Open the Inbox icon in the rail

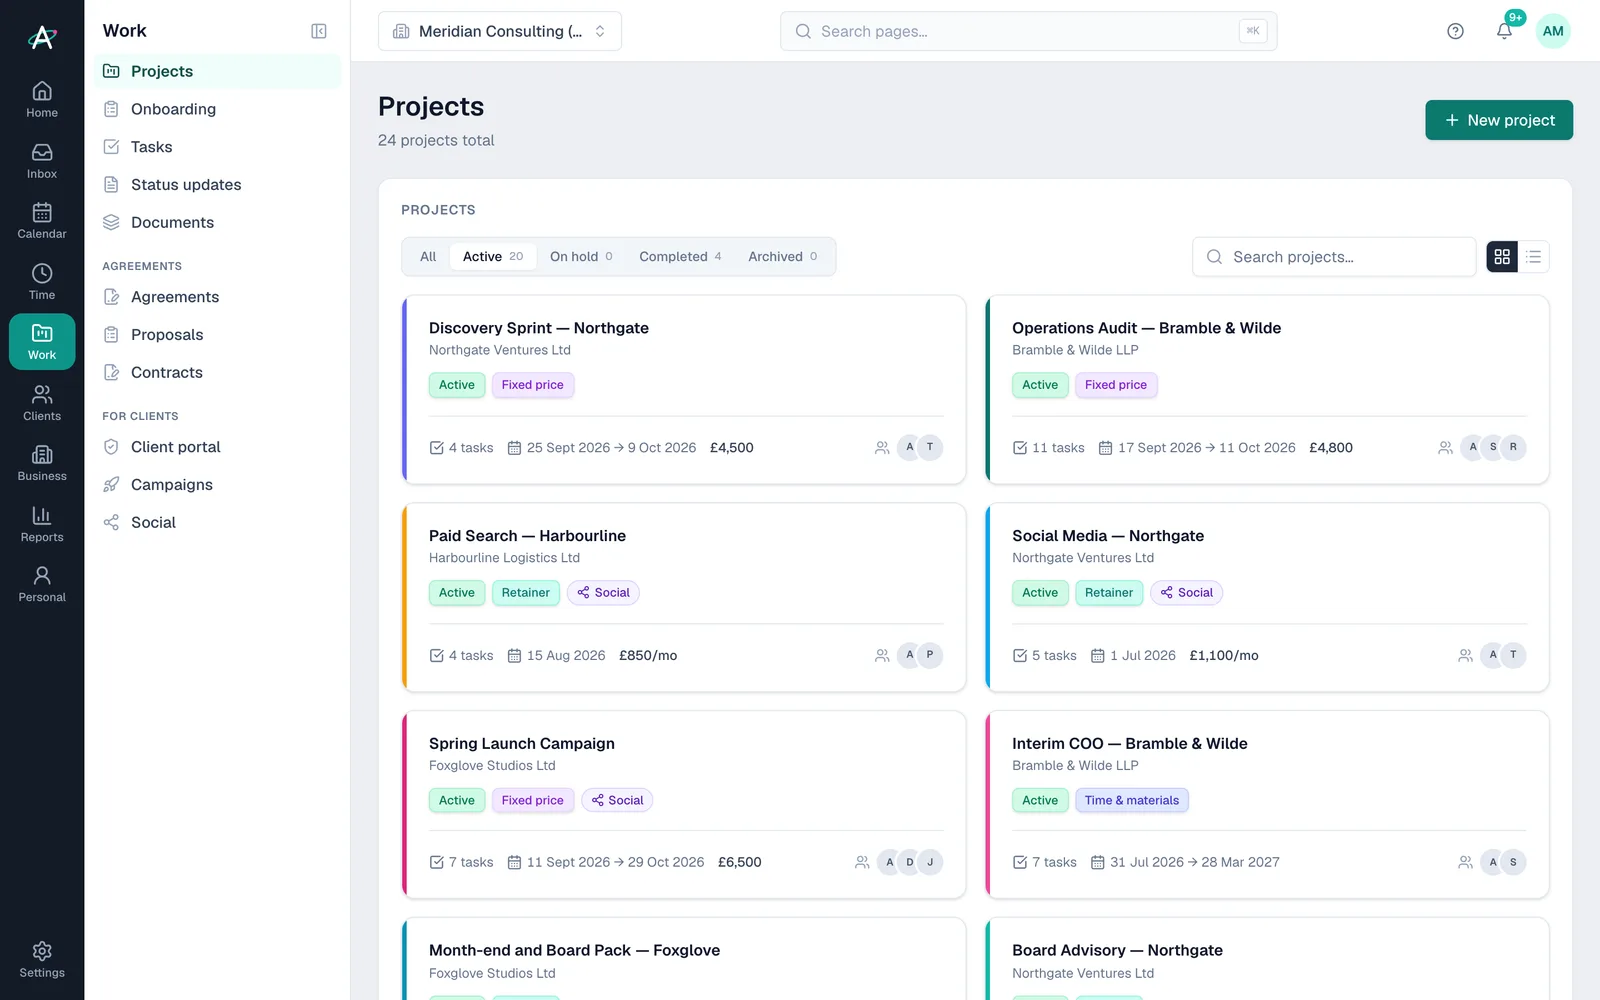click(x=42, y=161)
